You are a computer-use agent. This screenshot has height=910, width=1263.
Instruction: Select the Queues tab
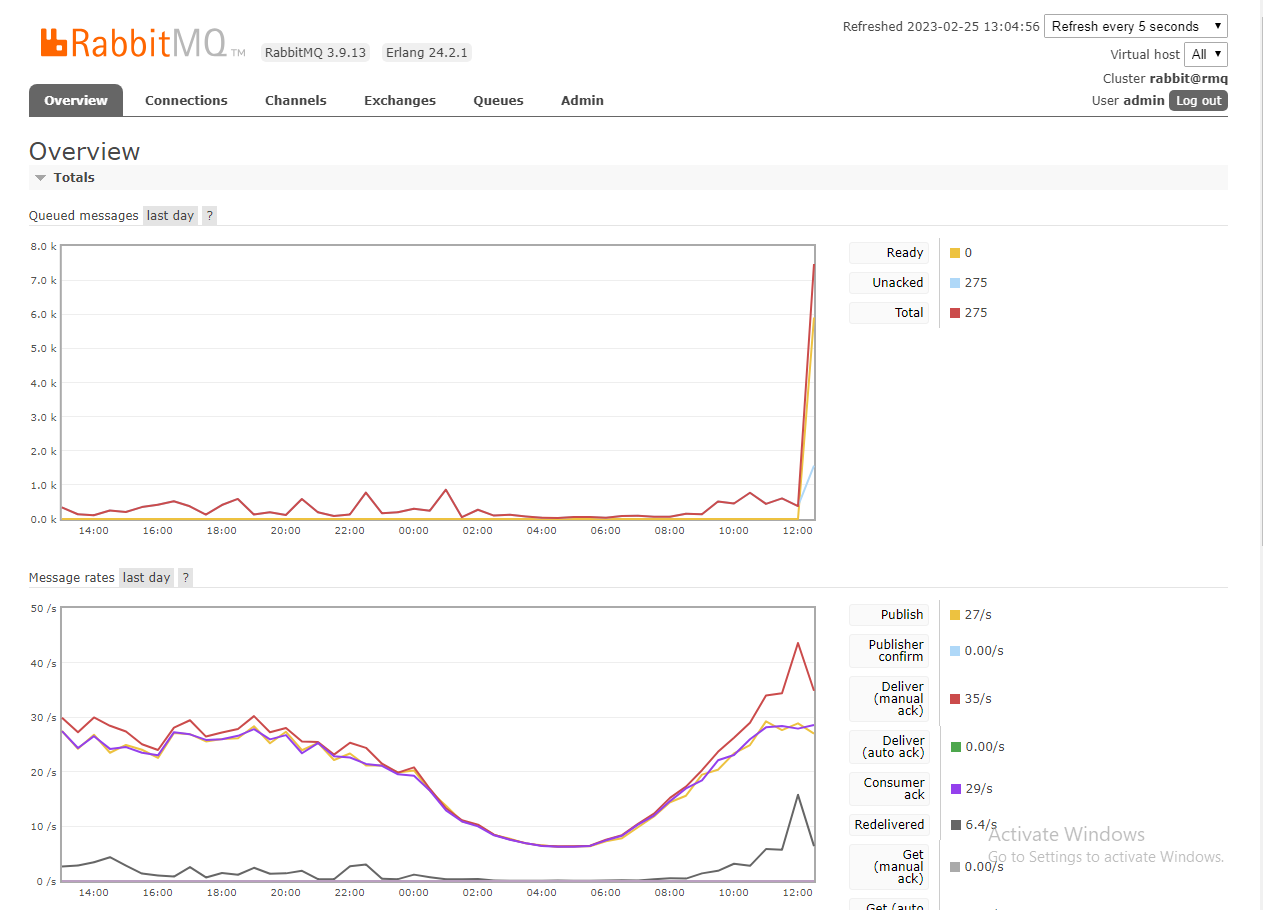pyautogui.click(x=498, y=100)
